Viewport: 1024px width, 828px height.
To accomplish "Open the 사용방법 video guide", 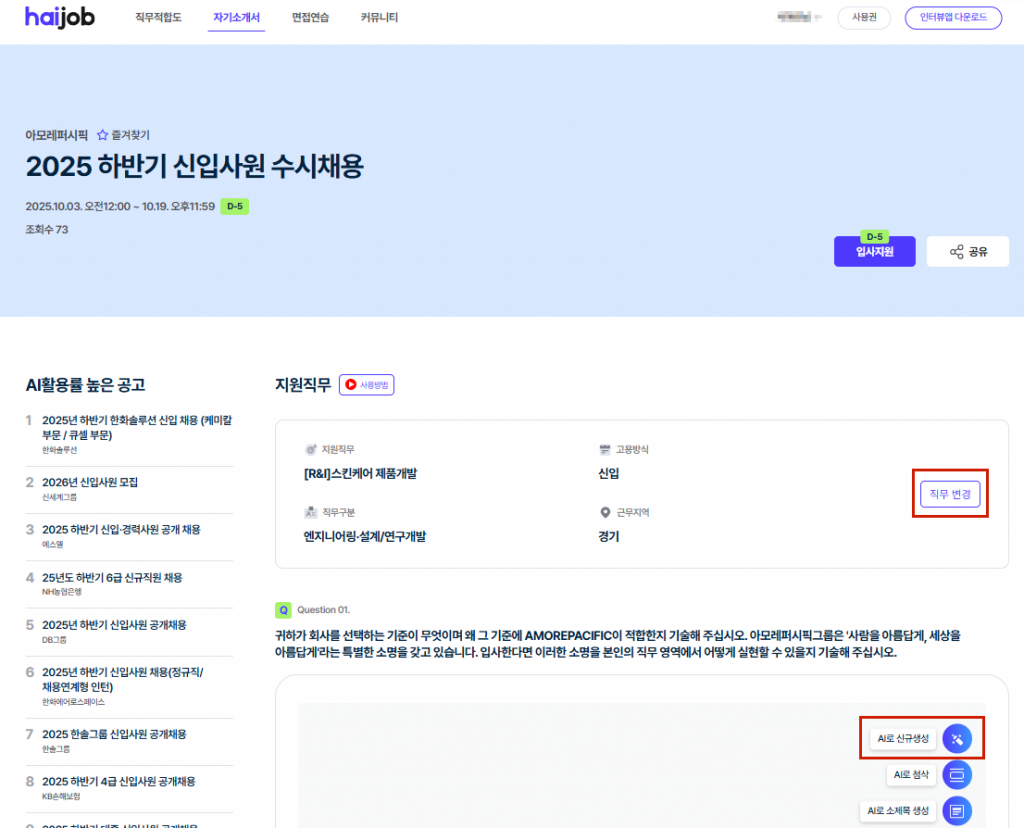I will tap(367, 384).
